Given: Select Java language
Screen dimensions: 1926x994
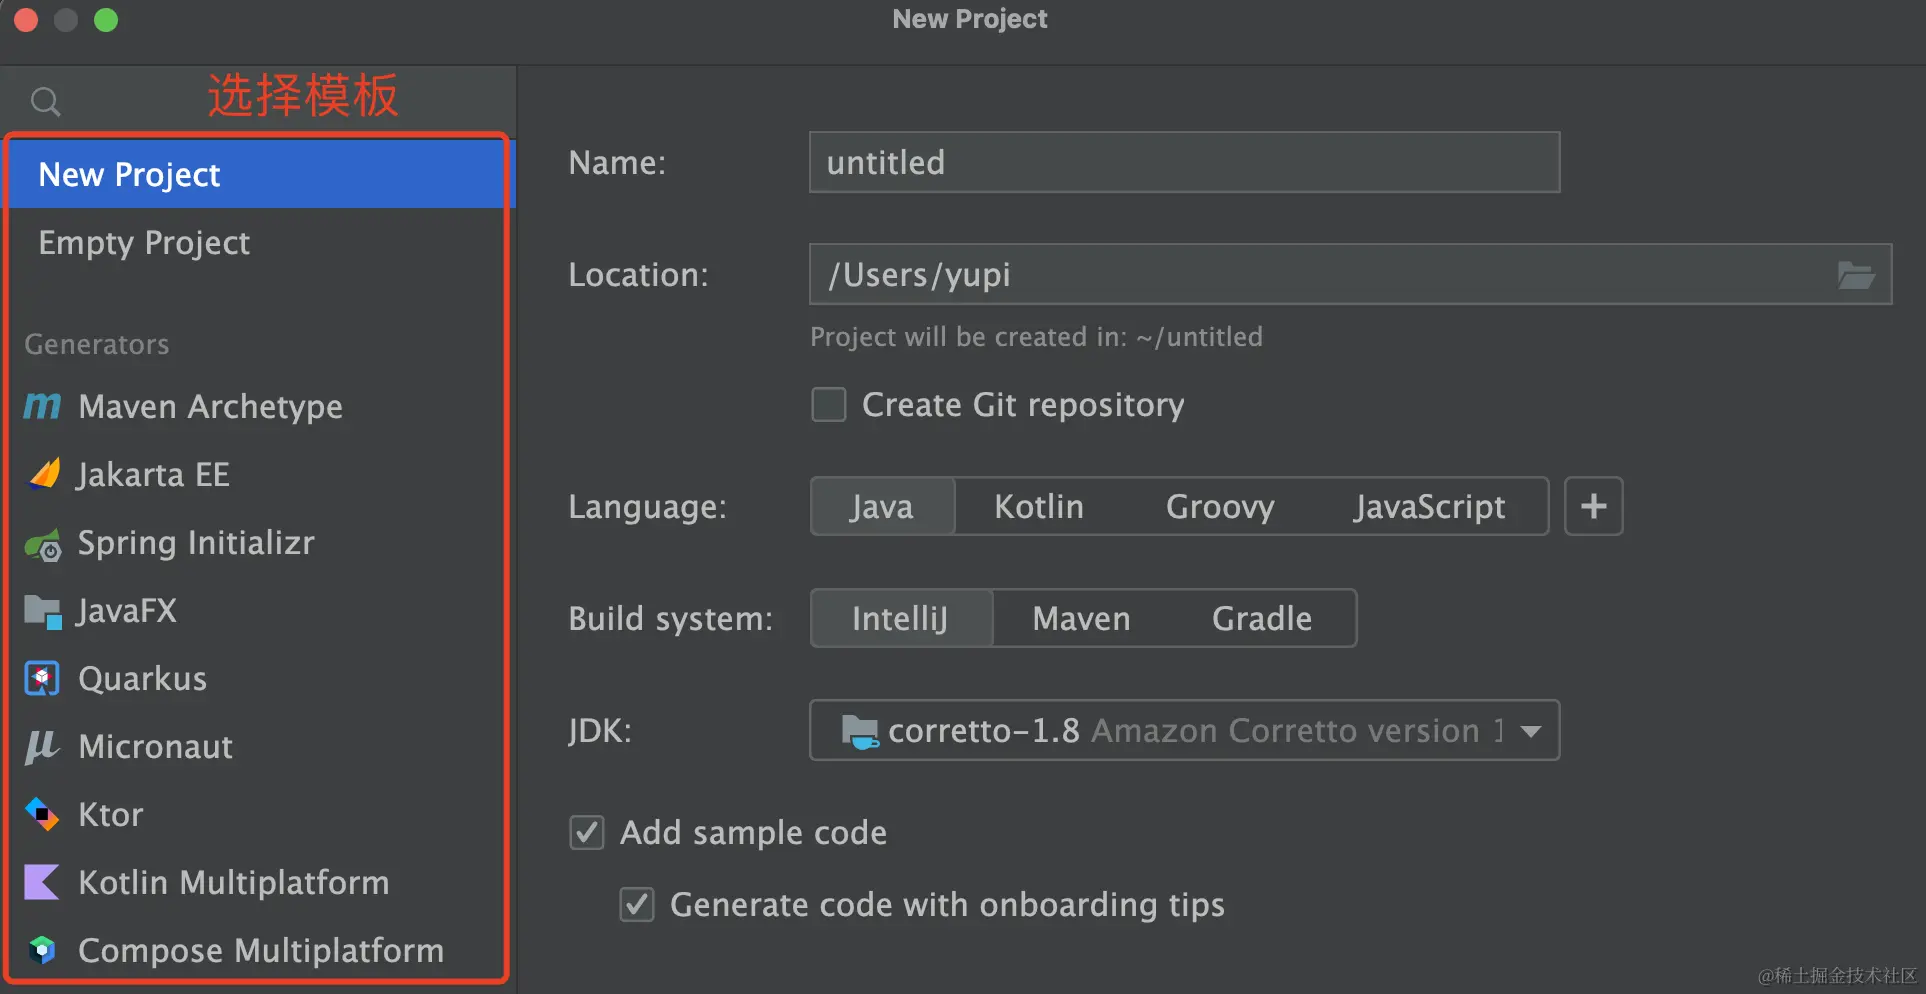Looking at the screenshot, I should tap(882, 506).
